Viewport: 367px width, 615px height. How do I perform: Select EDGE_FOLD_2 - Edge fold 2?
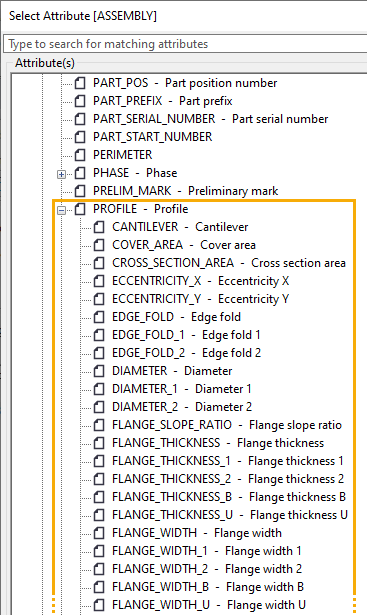(187, 353)
